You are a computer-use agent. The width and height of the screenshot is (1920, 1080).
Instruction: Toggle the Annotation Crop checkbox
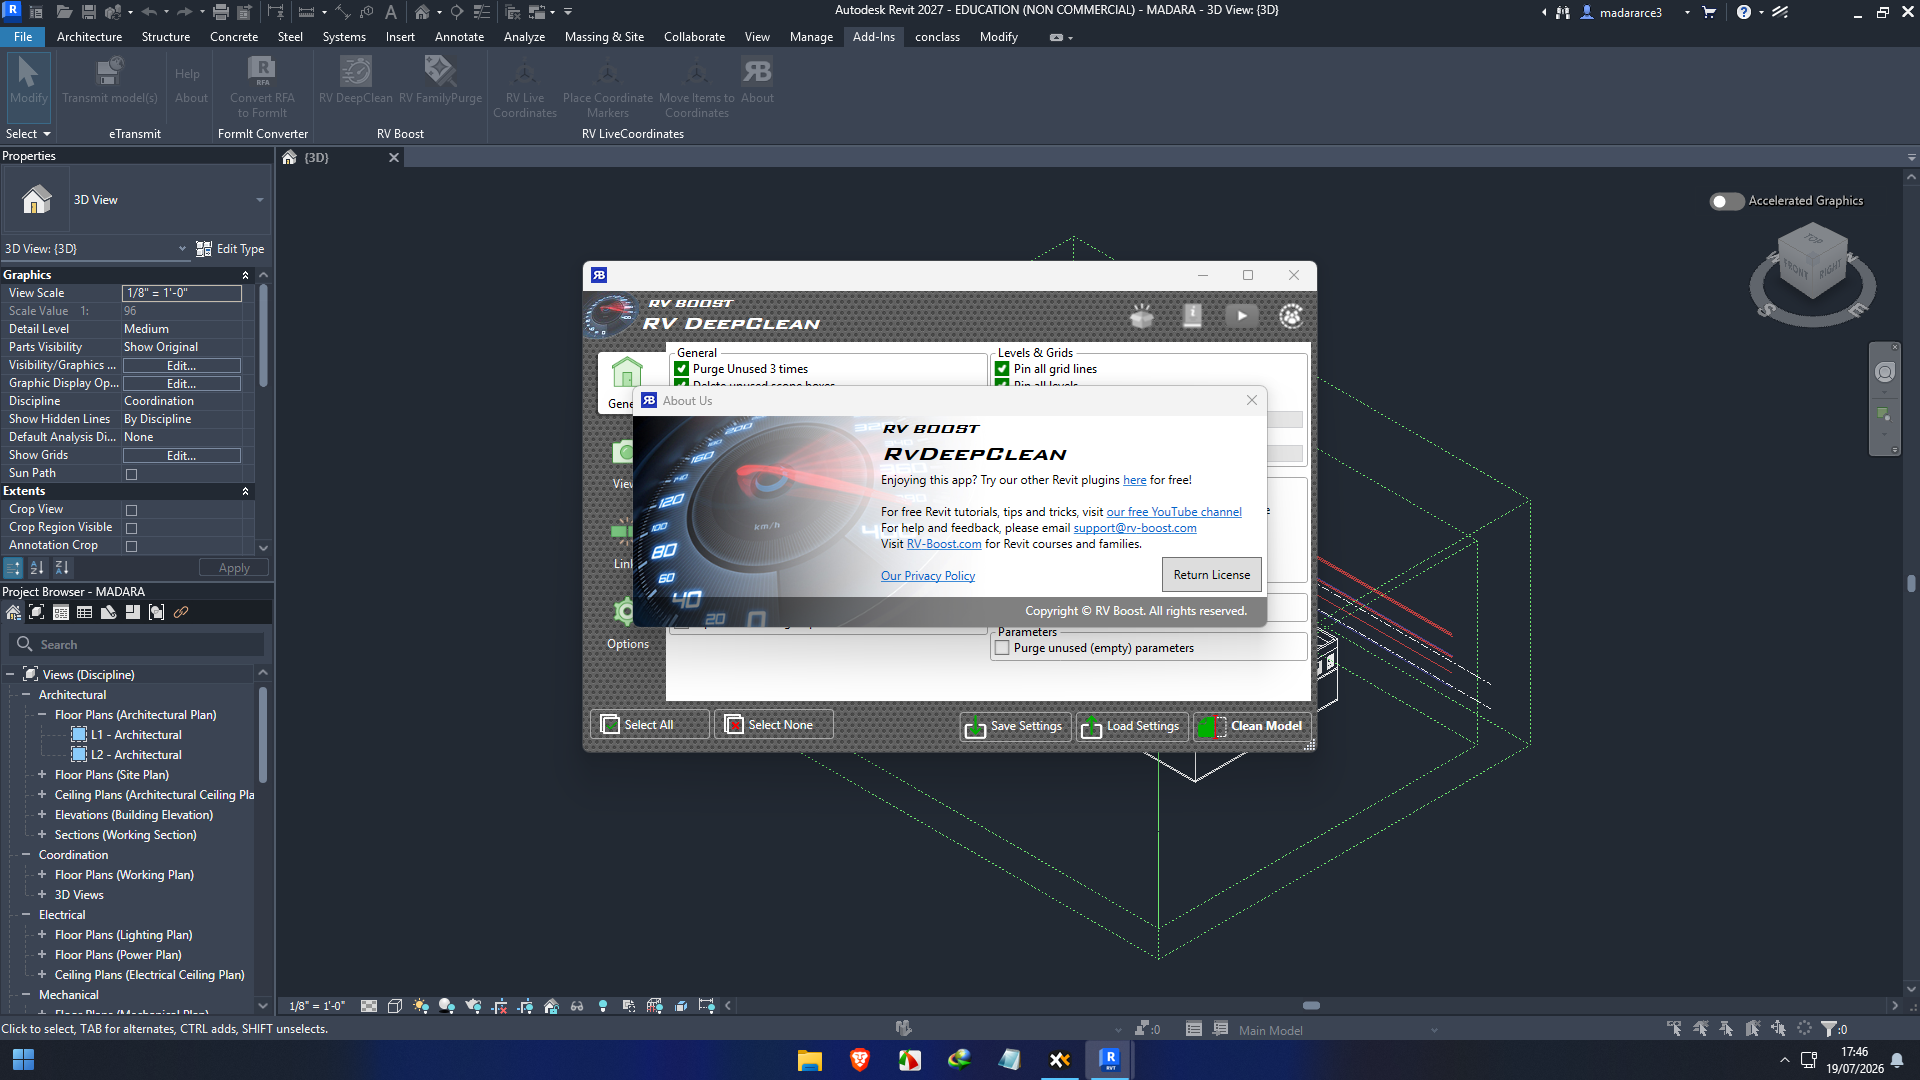[131, 546]
